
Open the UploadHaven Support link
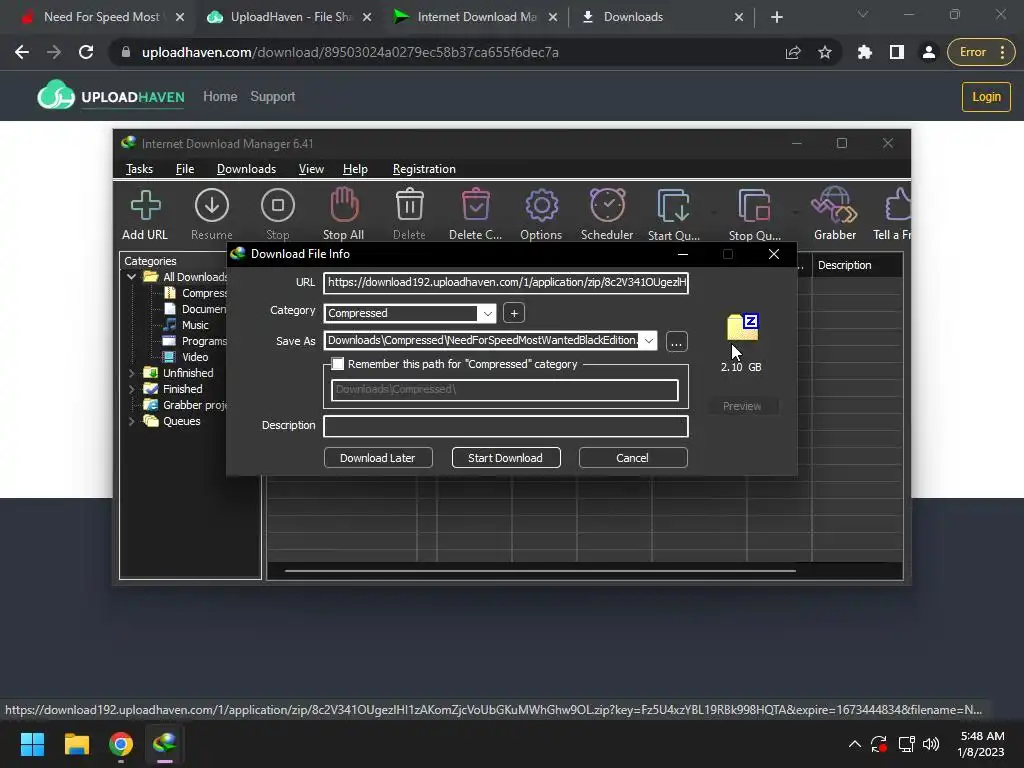(x=273, y=97)
